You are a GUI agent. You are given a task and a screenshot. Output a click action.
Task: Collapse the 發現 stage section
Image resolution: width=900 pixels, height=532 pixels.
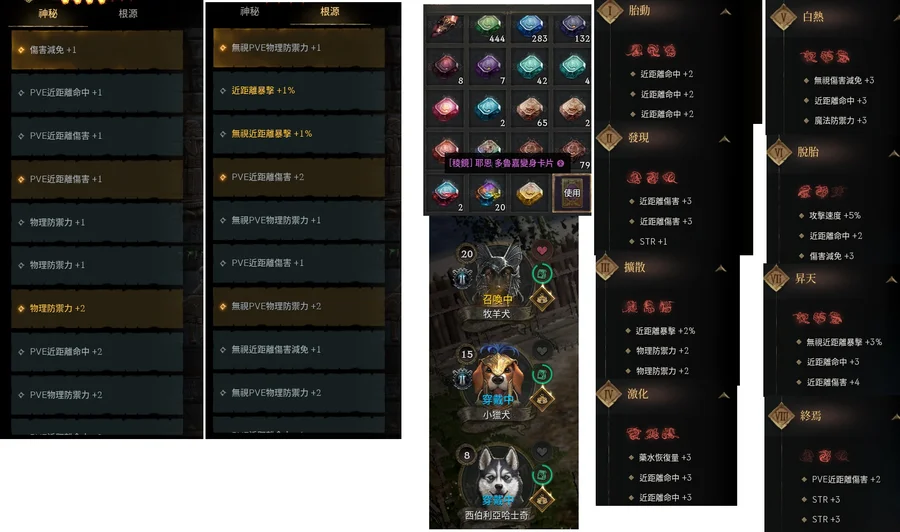coord(724,139)
